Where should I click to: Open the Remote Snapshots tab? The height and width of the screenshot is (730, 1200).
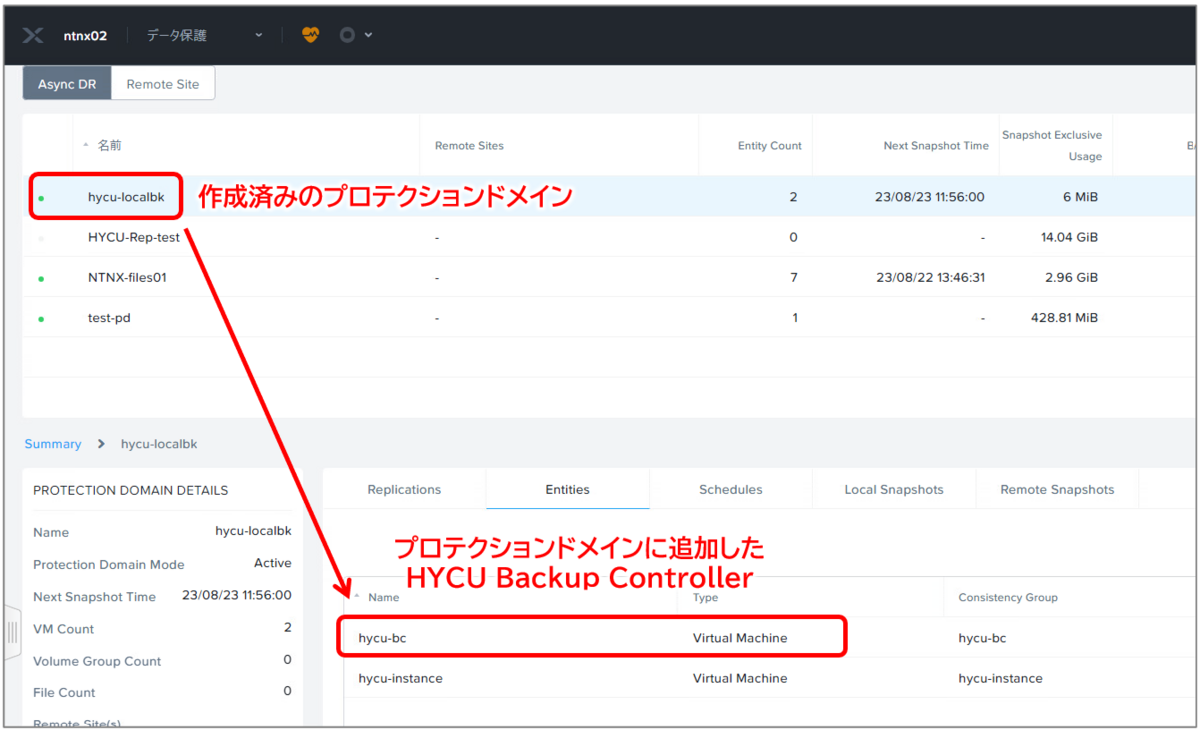[x=1057, y=490]
